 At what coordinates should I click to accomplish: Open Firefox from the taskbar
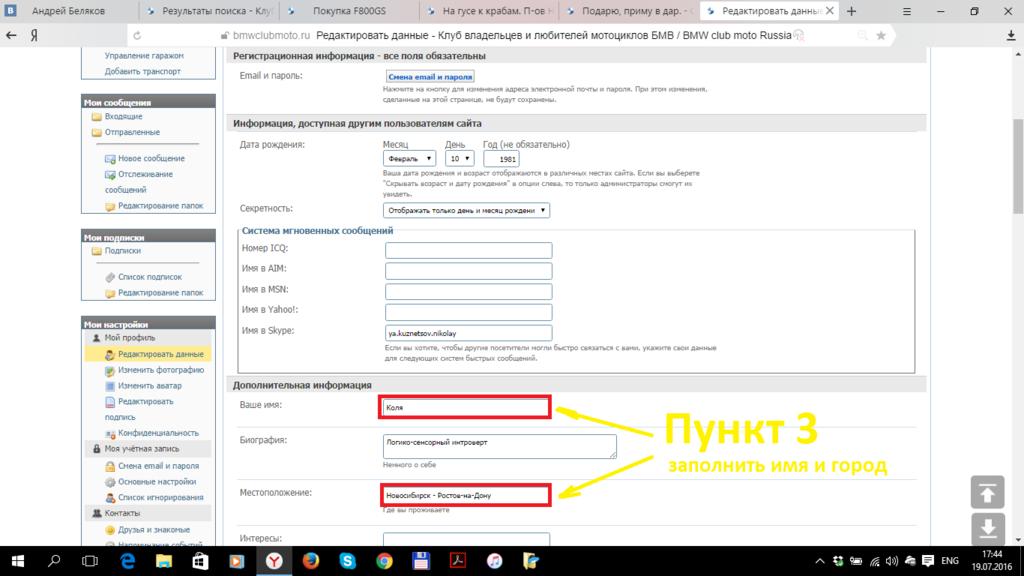310,560
